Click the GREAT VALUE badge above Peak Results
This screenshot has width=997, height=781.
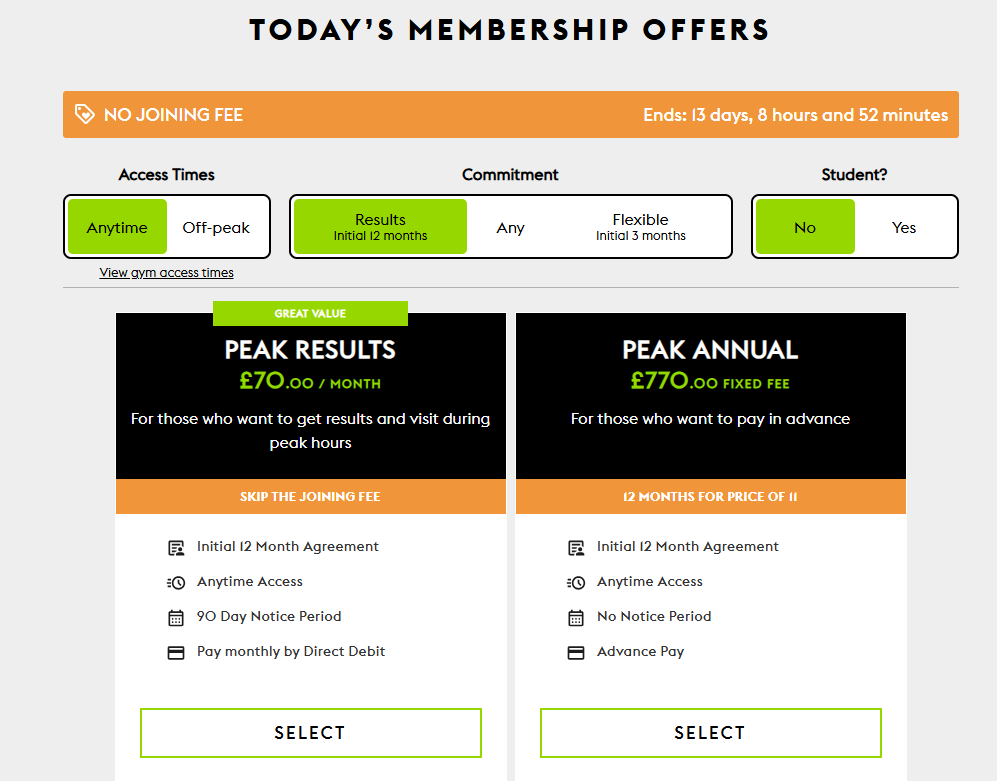[310, 313]
